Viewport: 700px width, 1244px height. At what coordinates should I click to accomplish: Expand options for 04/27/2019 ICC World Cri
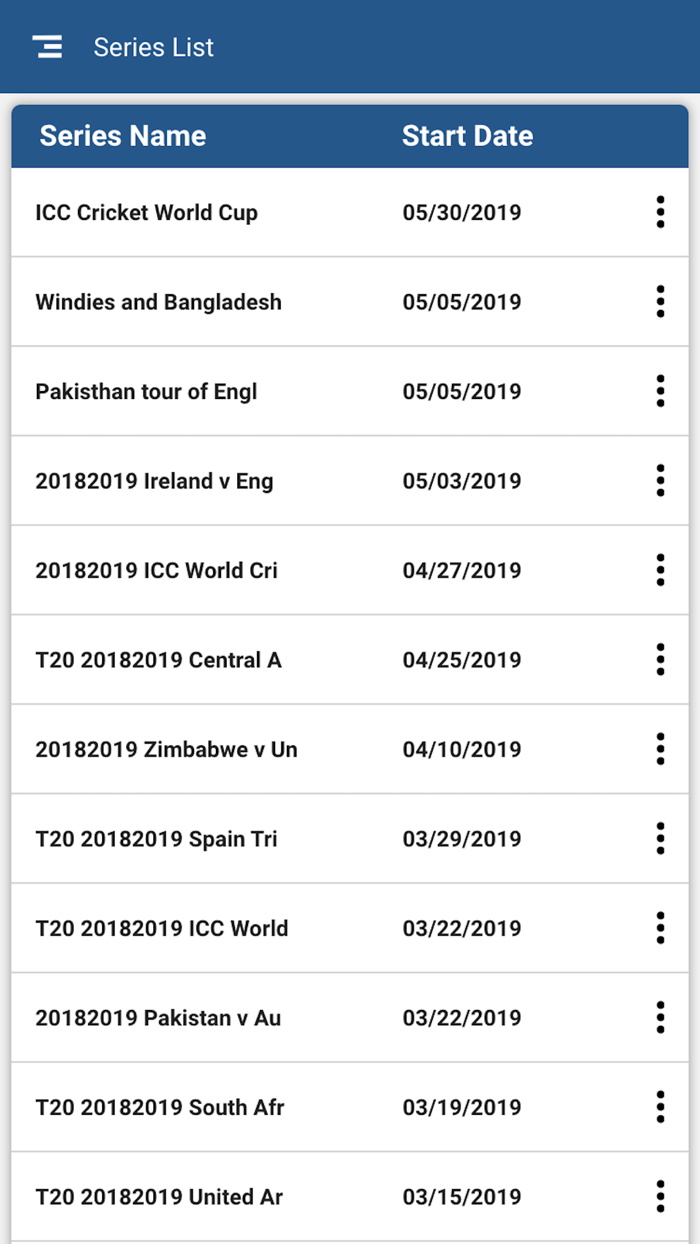click(660, 570)
